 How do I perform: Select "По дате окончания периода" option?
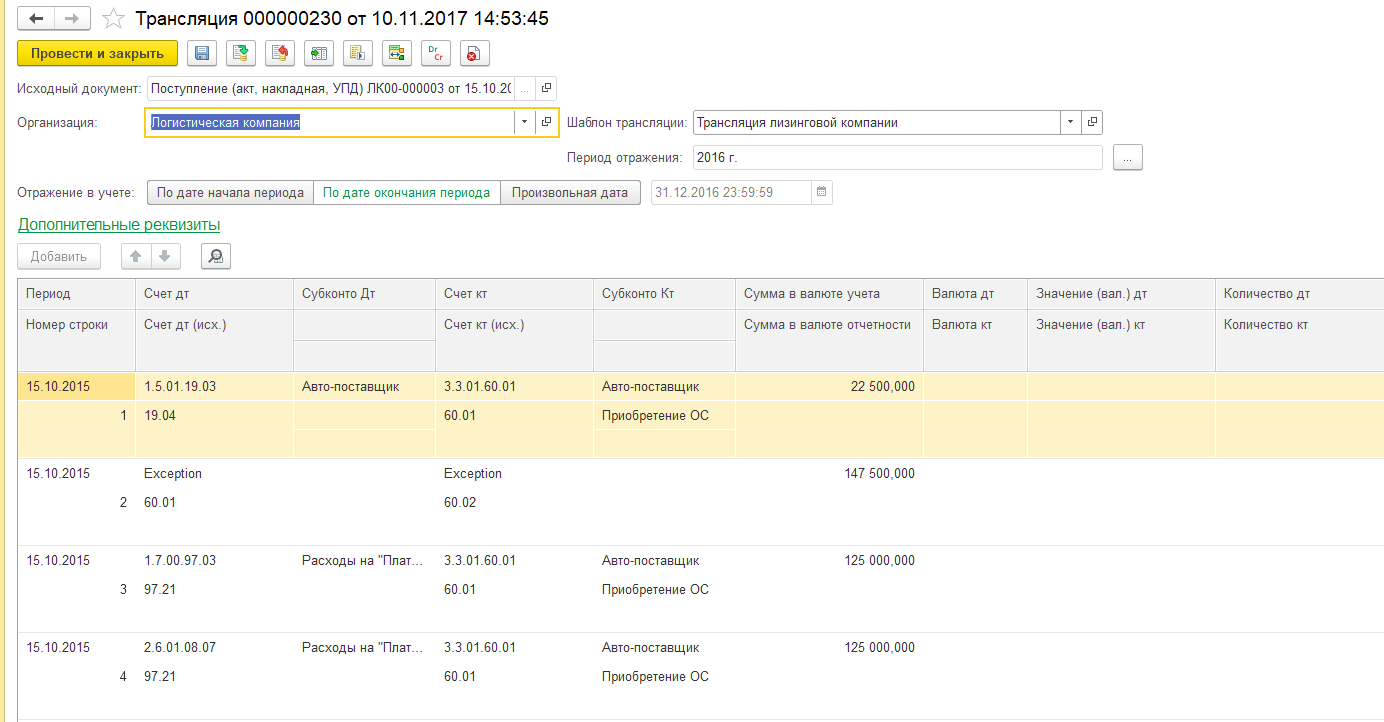click(x=406, y=192)
